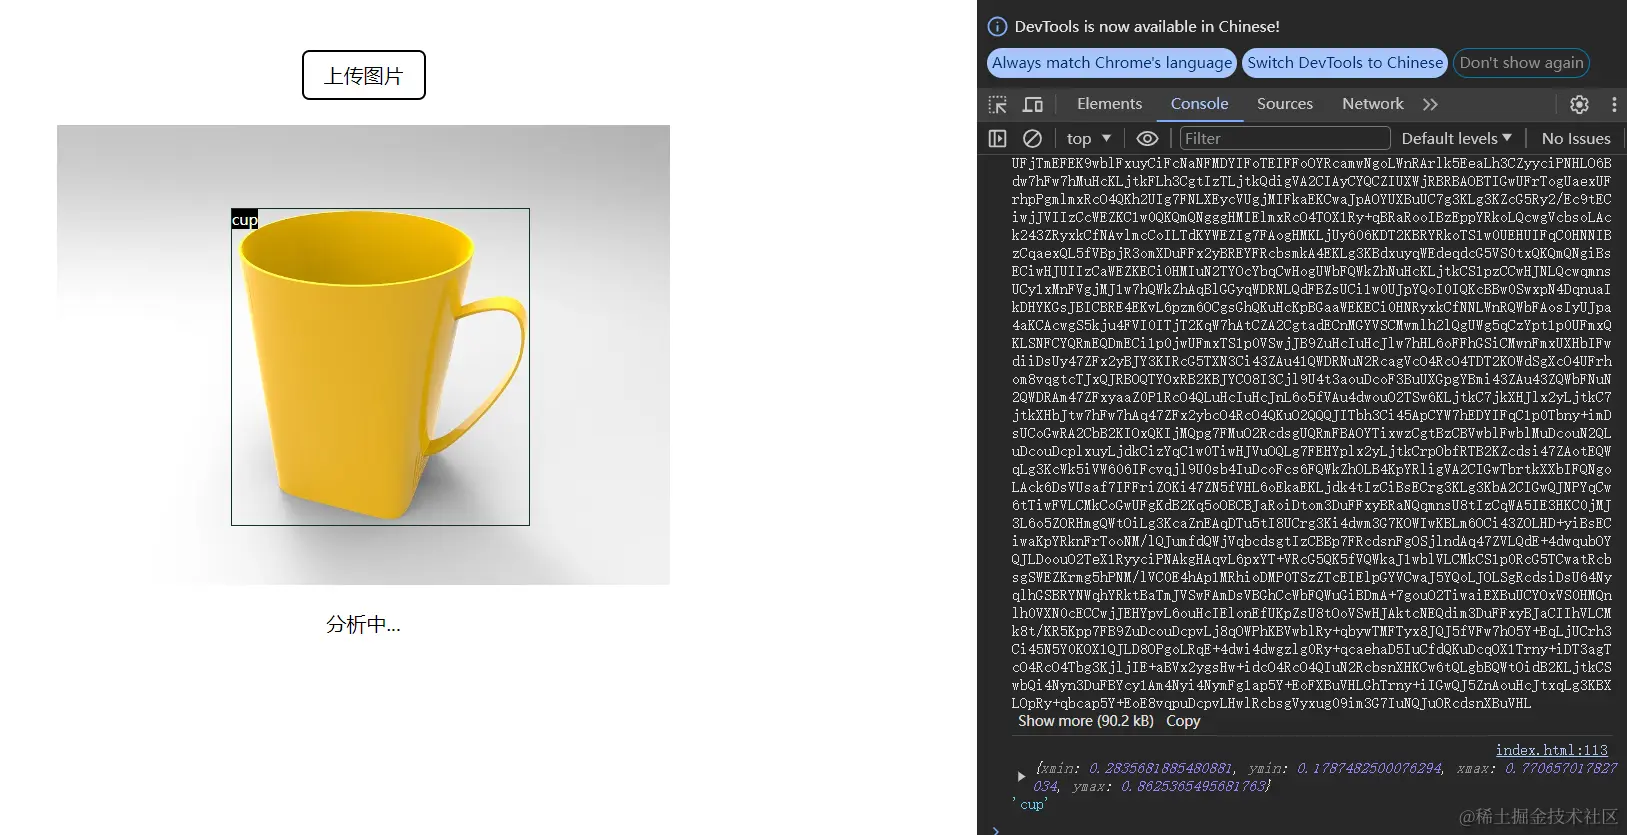Image resolution: width=1627 pixels, height=835 pixels.
Task: Select the yellow cup image
Action: point(363,355)
